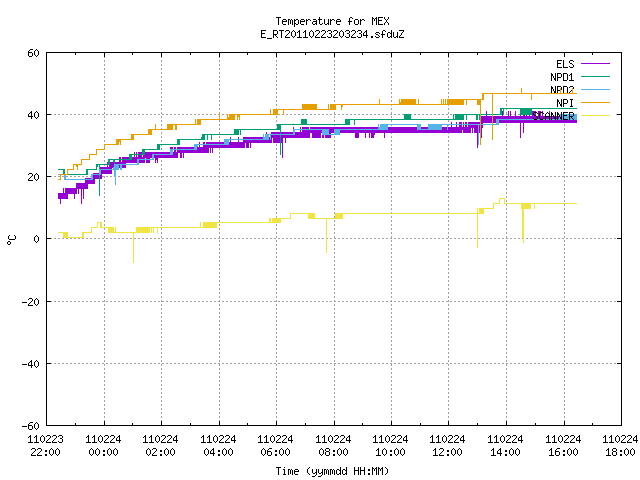Screen dimensions: 640x480
Task: Click the NPI legend label
Action: pyautogui.click(x=565, y=103)
